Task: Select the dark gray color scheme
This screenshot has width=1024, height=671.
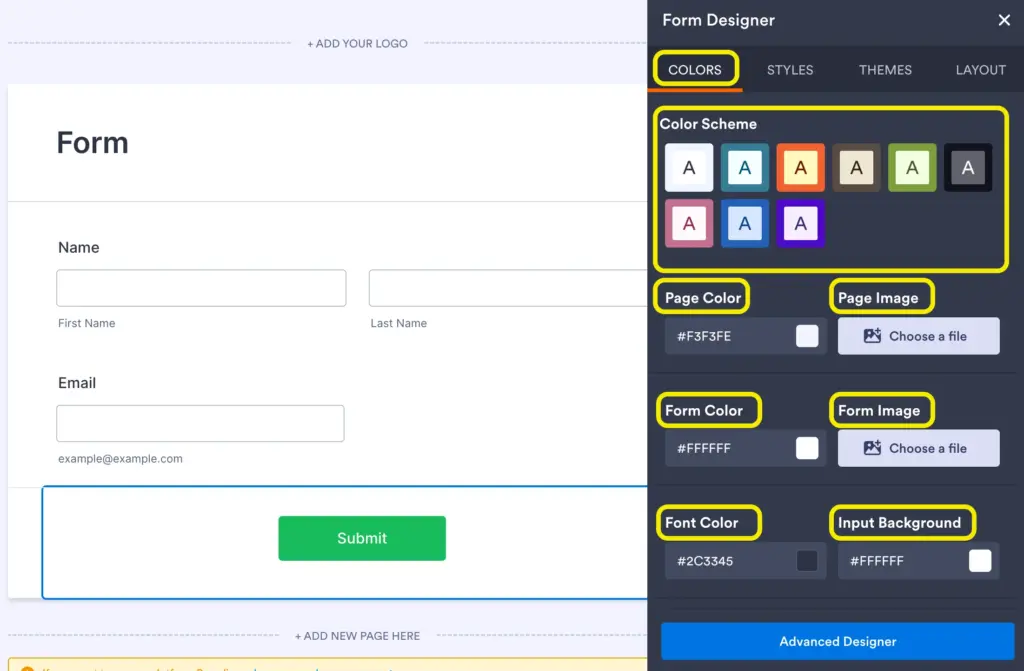Action: pyautogui.click(x=968, y=167)
